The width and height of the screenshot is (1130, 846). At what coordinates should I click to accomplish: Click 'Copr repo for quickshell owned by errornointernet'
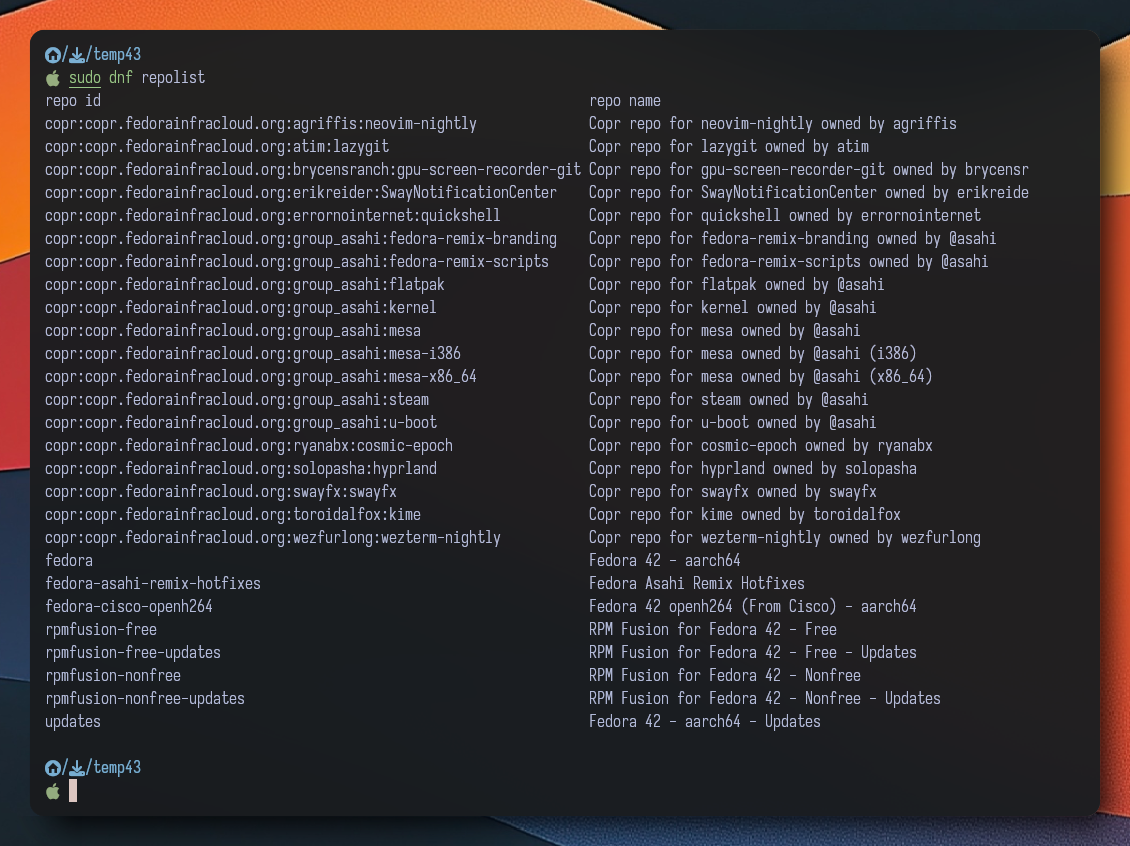[785, 216]
